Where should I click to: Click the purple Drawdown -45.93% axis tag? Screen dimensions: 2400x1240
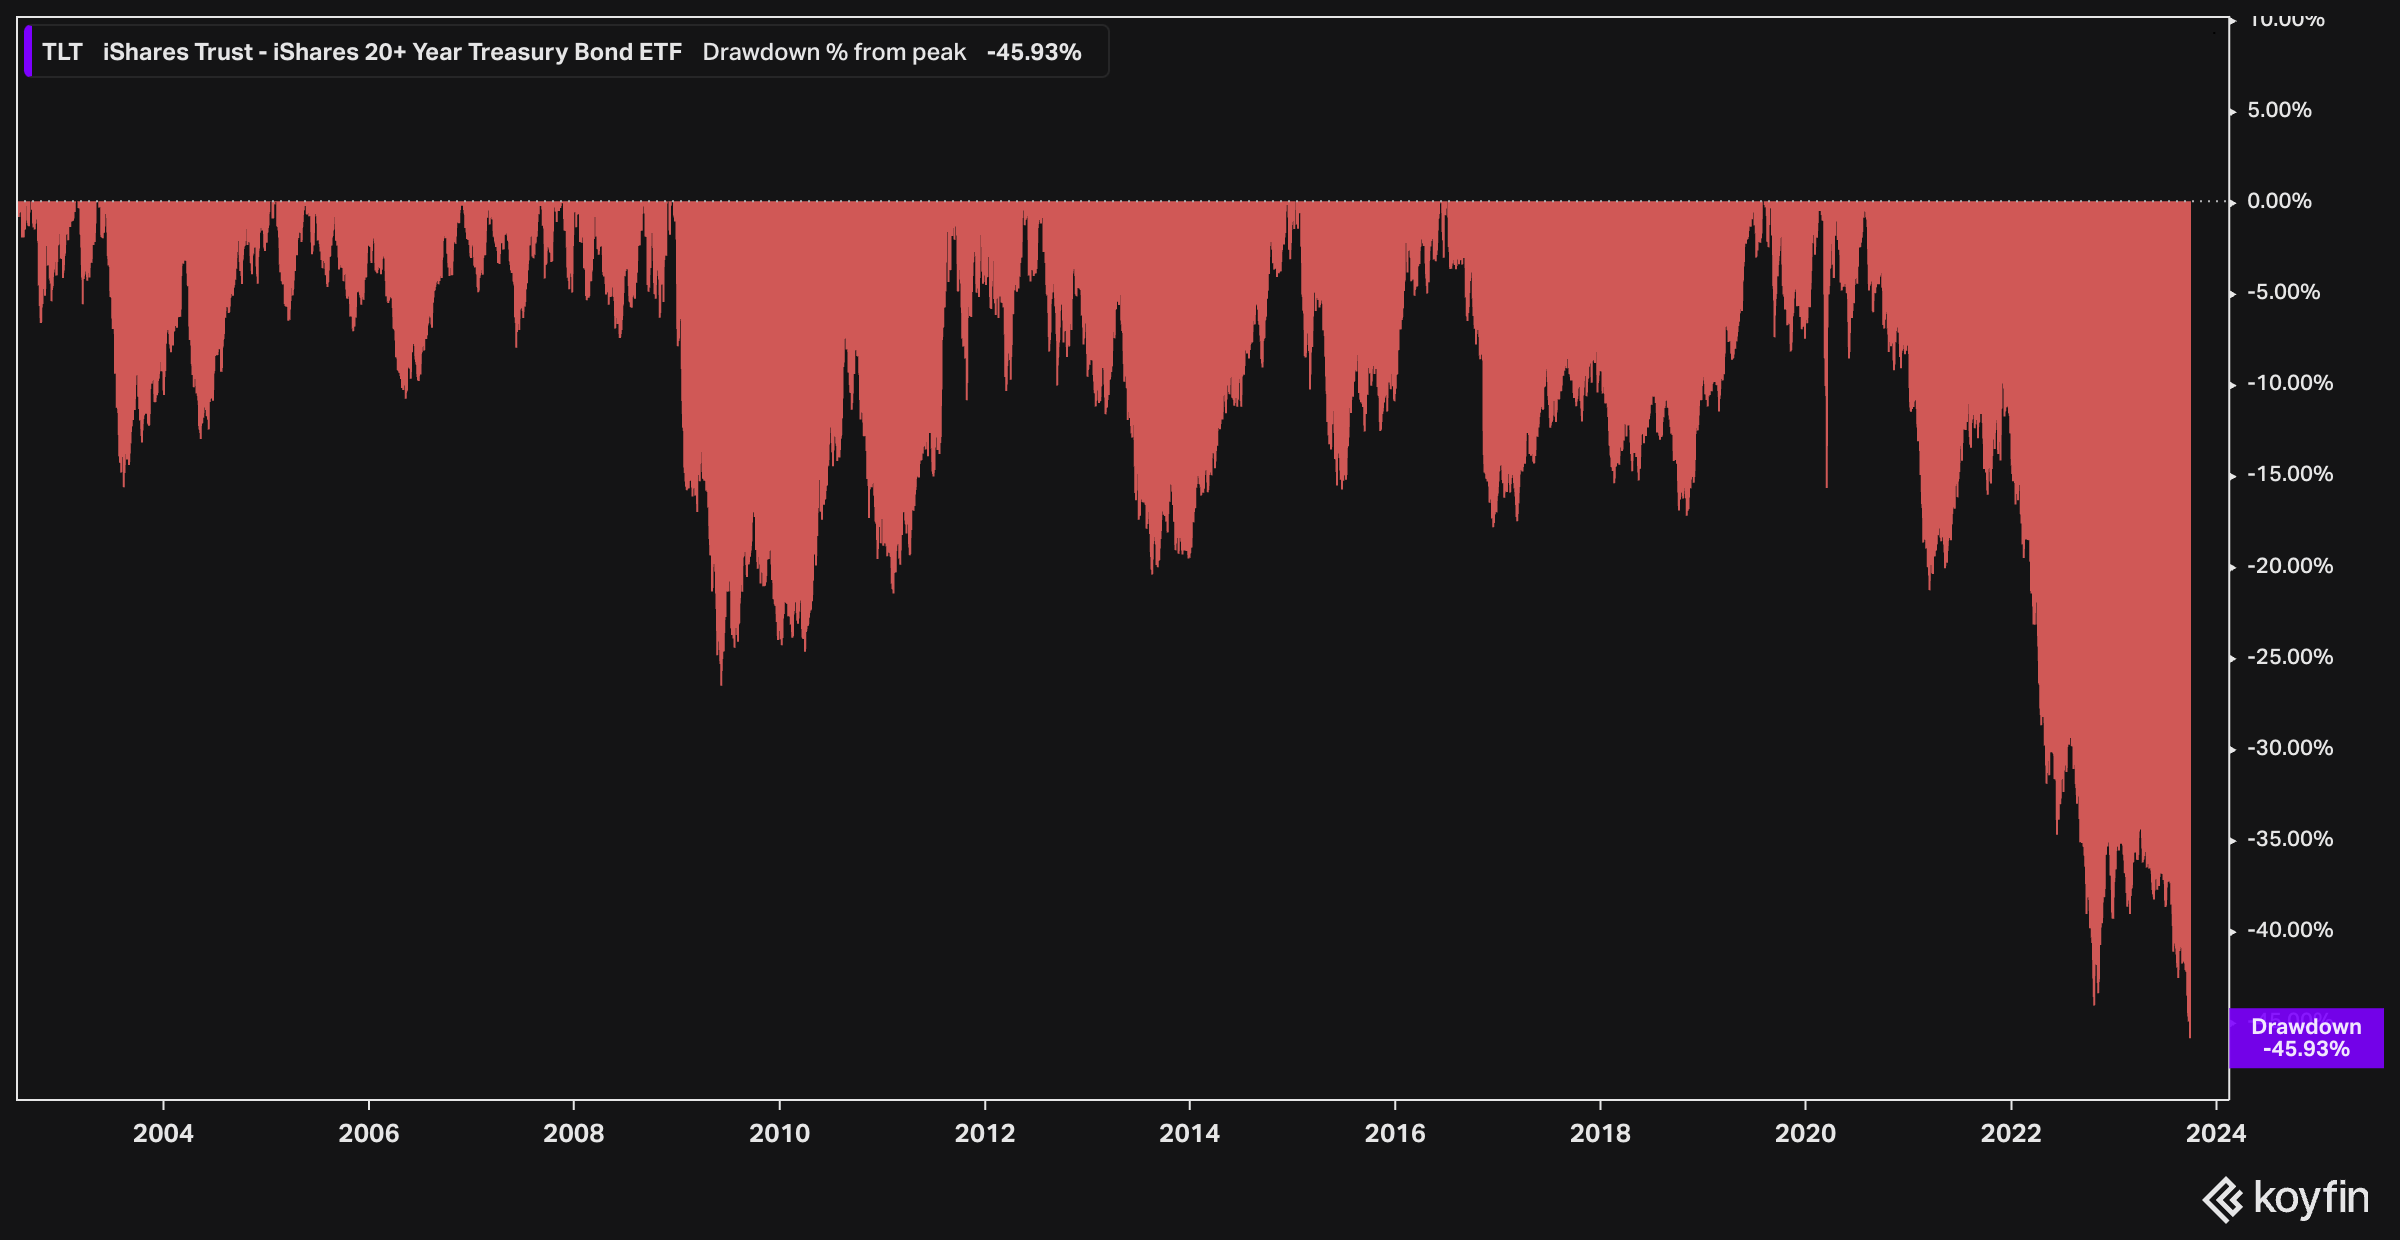(2306, 1038)
